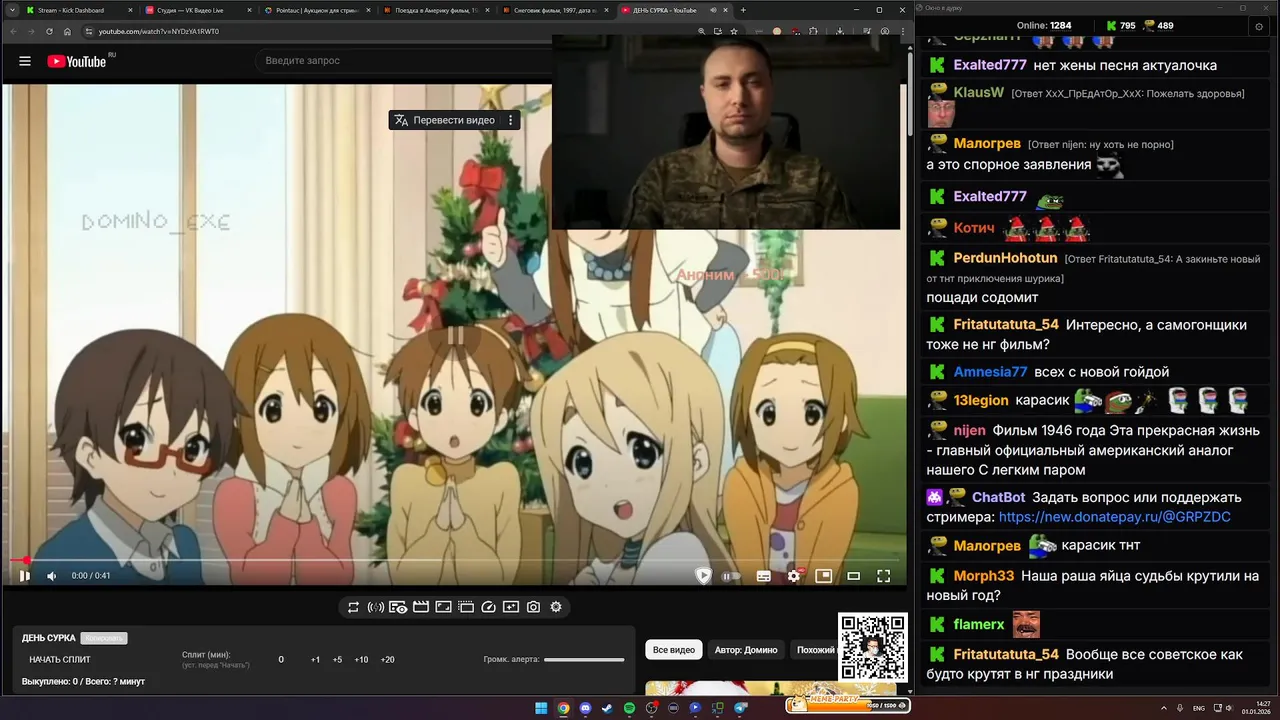Click the add-to-playlist plus icon in the enhancer toolbar
The width and height of the screenshot is (1280, 720).
(x=511, y=607)
